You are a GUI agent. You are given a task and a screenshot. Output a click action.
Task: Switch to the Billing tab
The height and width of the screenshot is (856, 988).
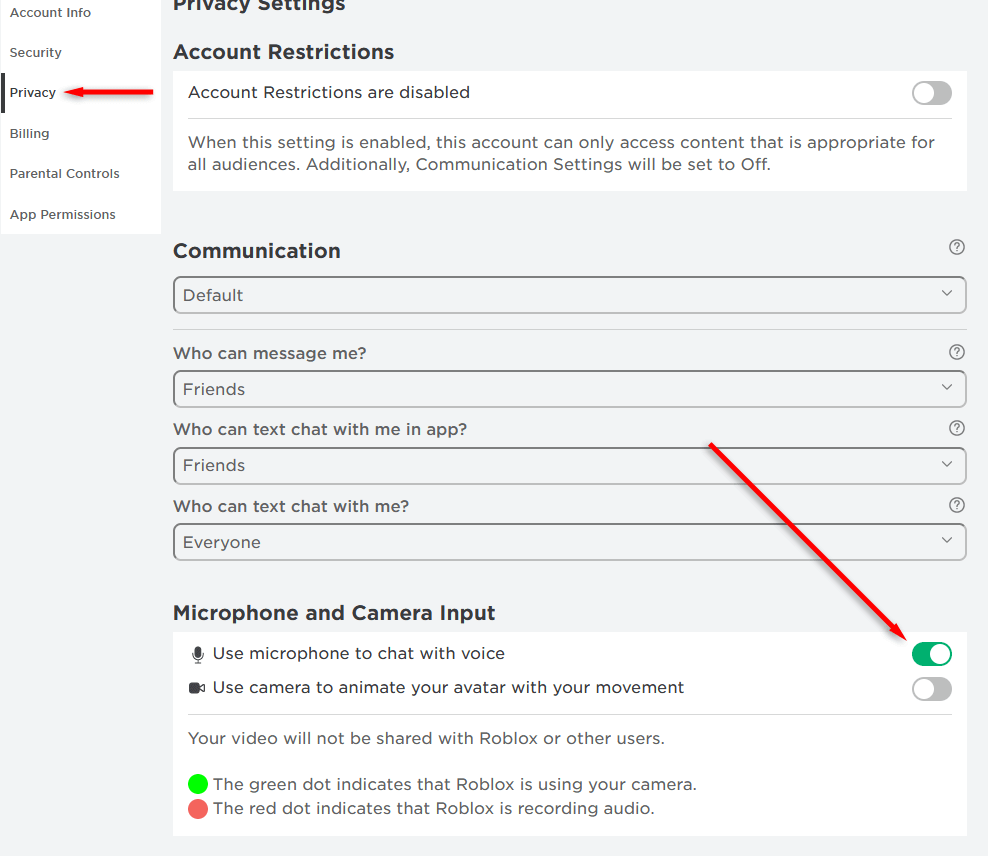pos(30,134)
